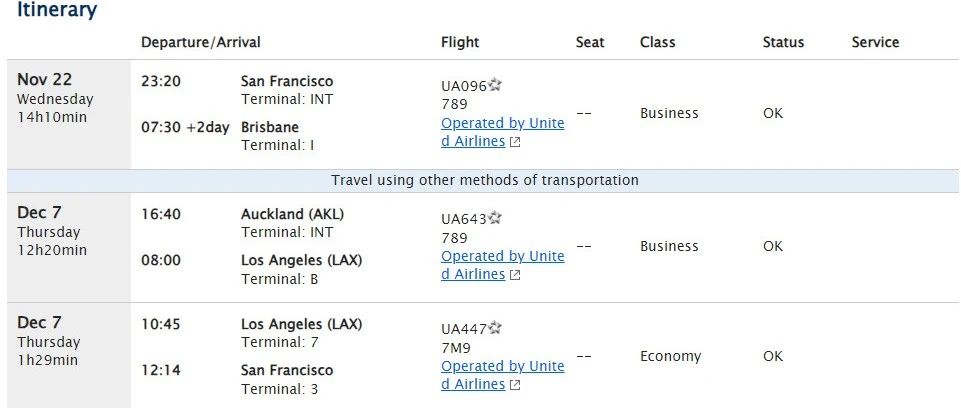Open Operated by United Airlines link for UA447
961x408 pixels.
(503, 376)
